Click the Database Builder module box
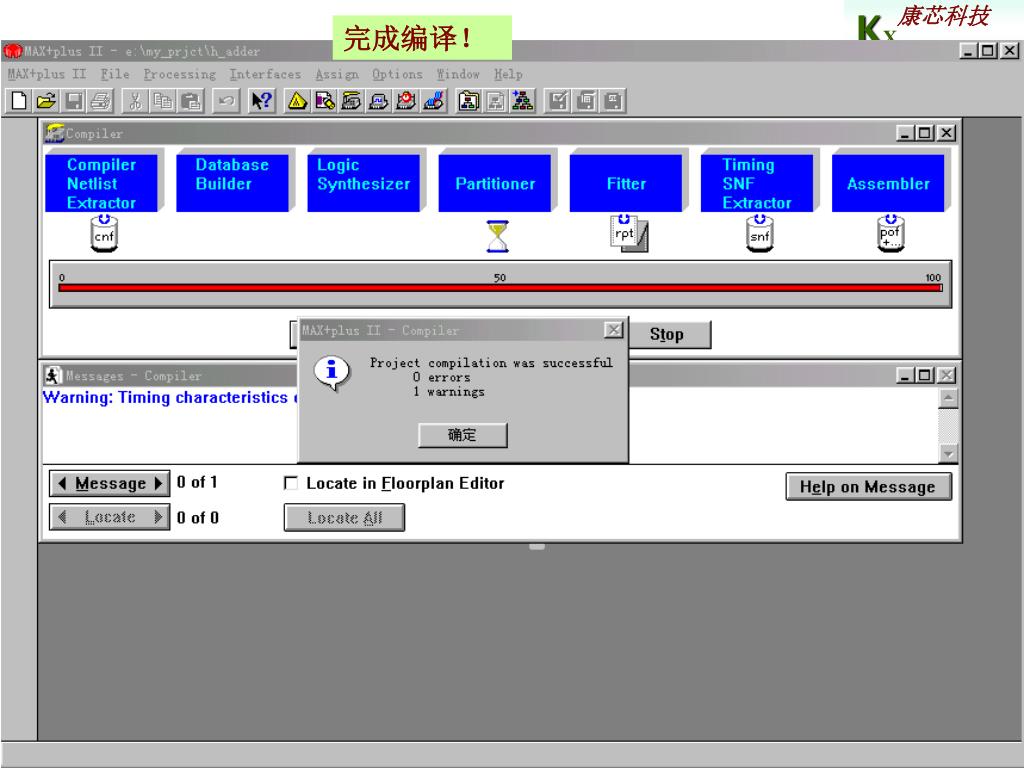Image resolution: width=1024 pixels, height=768 pixels. 232,184
